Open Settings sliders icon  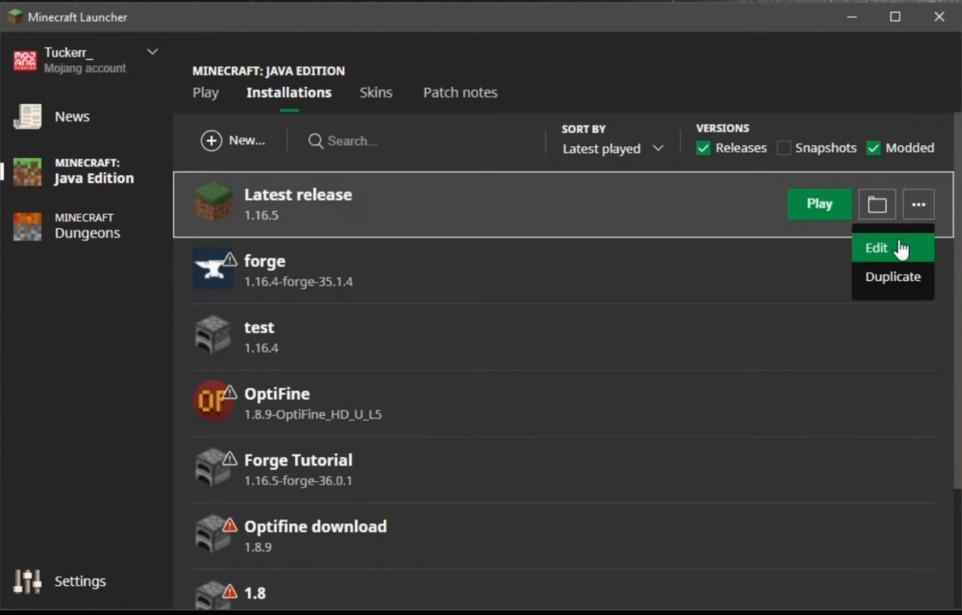pyautogui.click(x=28, y=581)
